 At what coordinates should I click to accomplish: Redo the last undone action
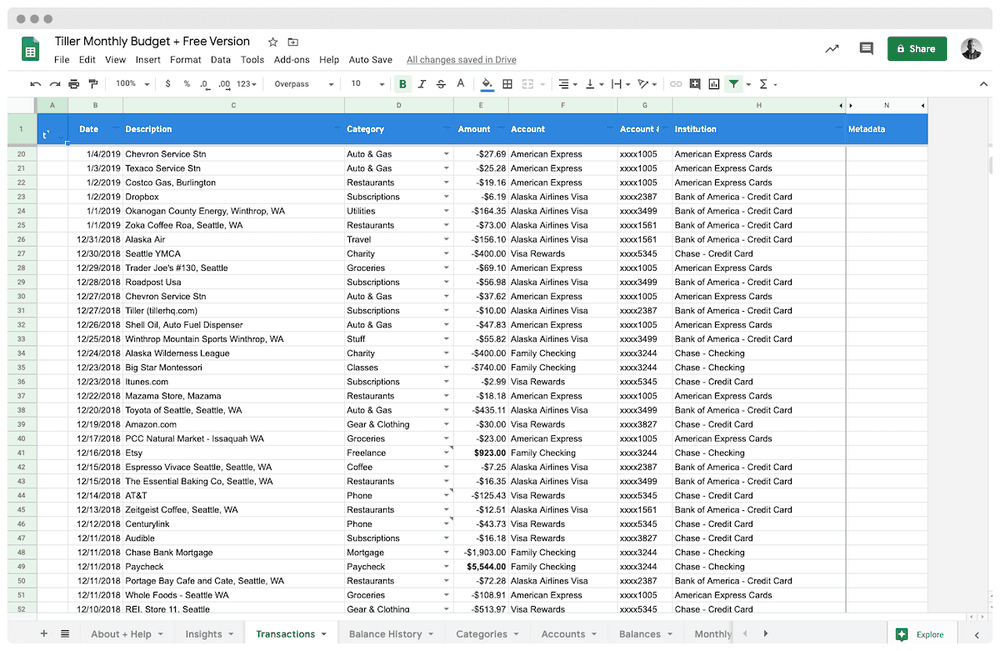[55, 84]
